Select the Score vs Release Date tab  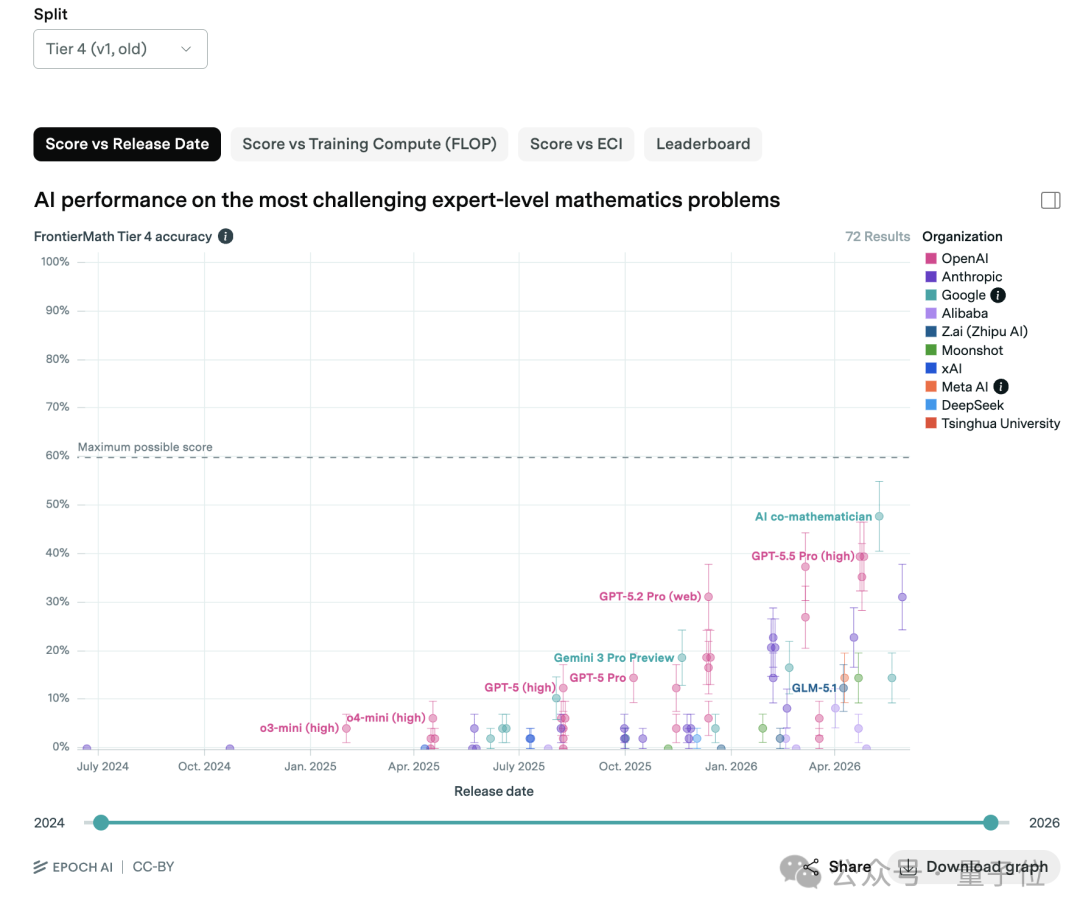[127, 144]
